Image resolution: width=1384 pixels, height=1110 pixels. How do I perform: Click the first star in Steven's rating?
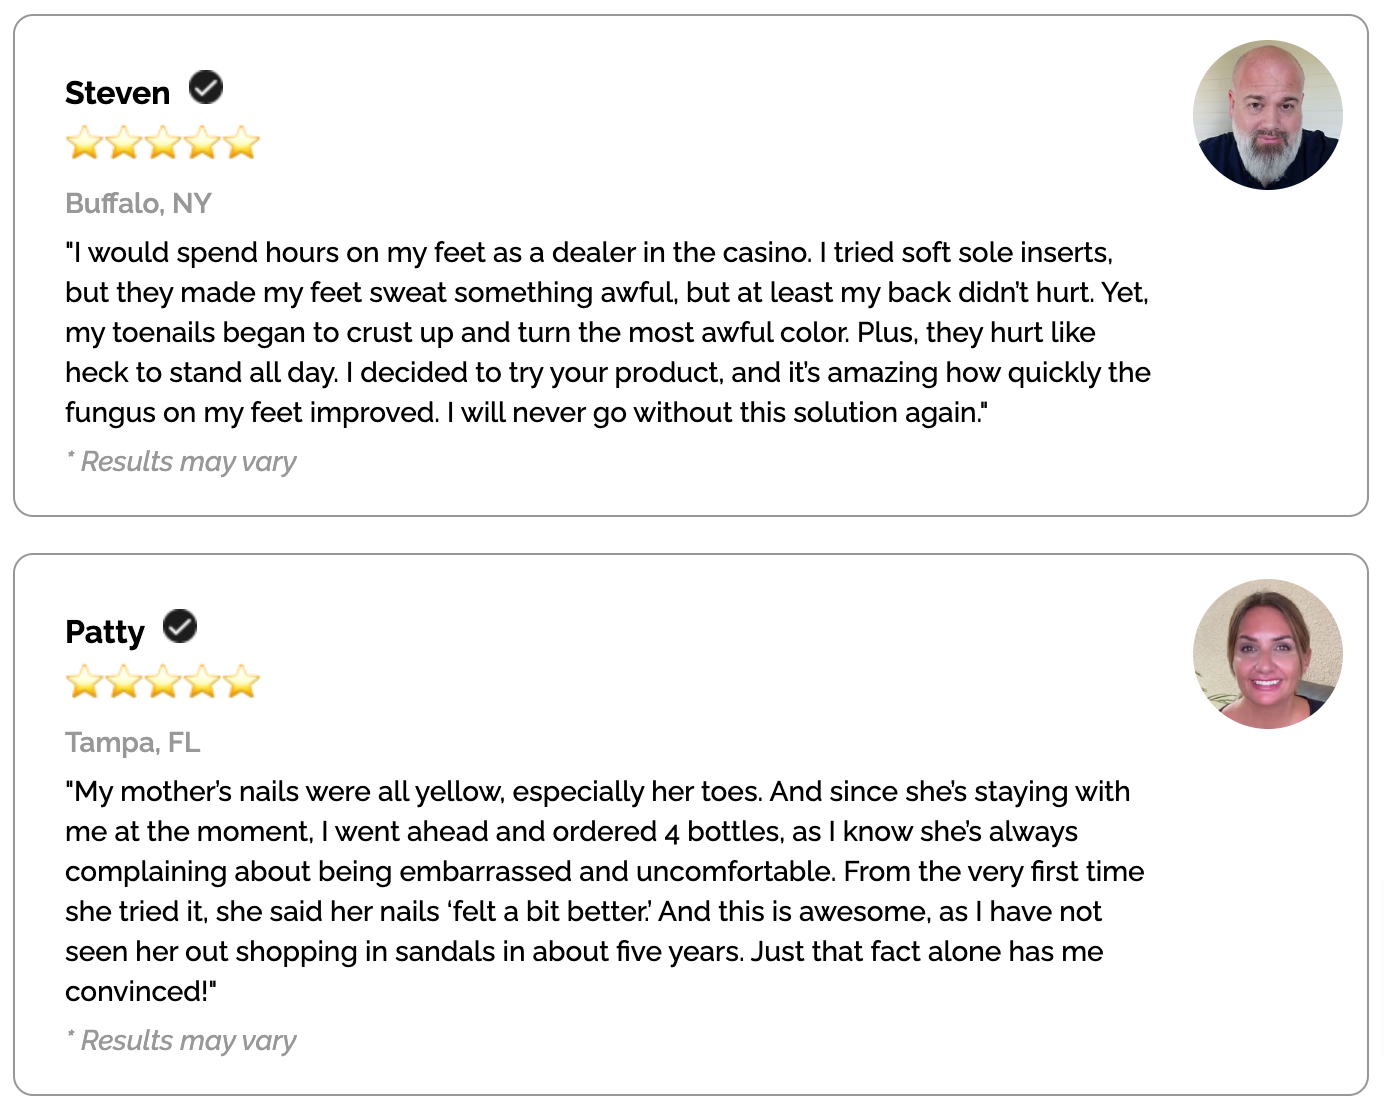(85, 143)
